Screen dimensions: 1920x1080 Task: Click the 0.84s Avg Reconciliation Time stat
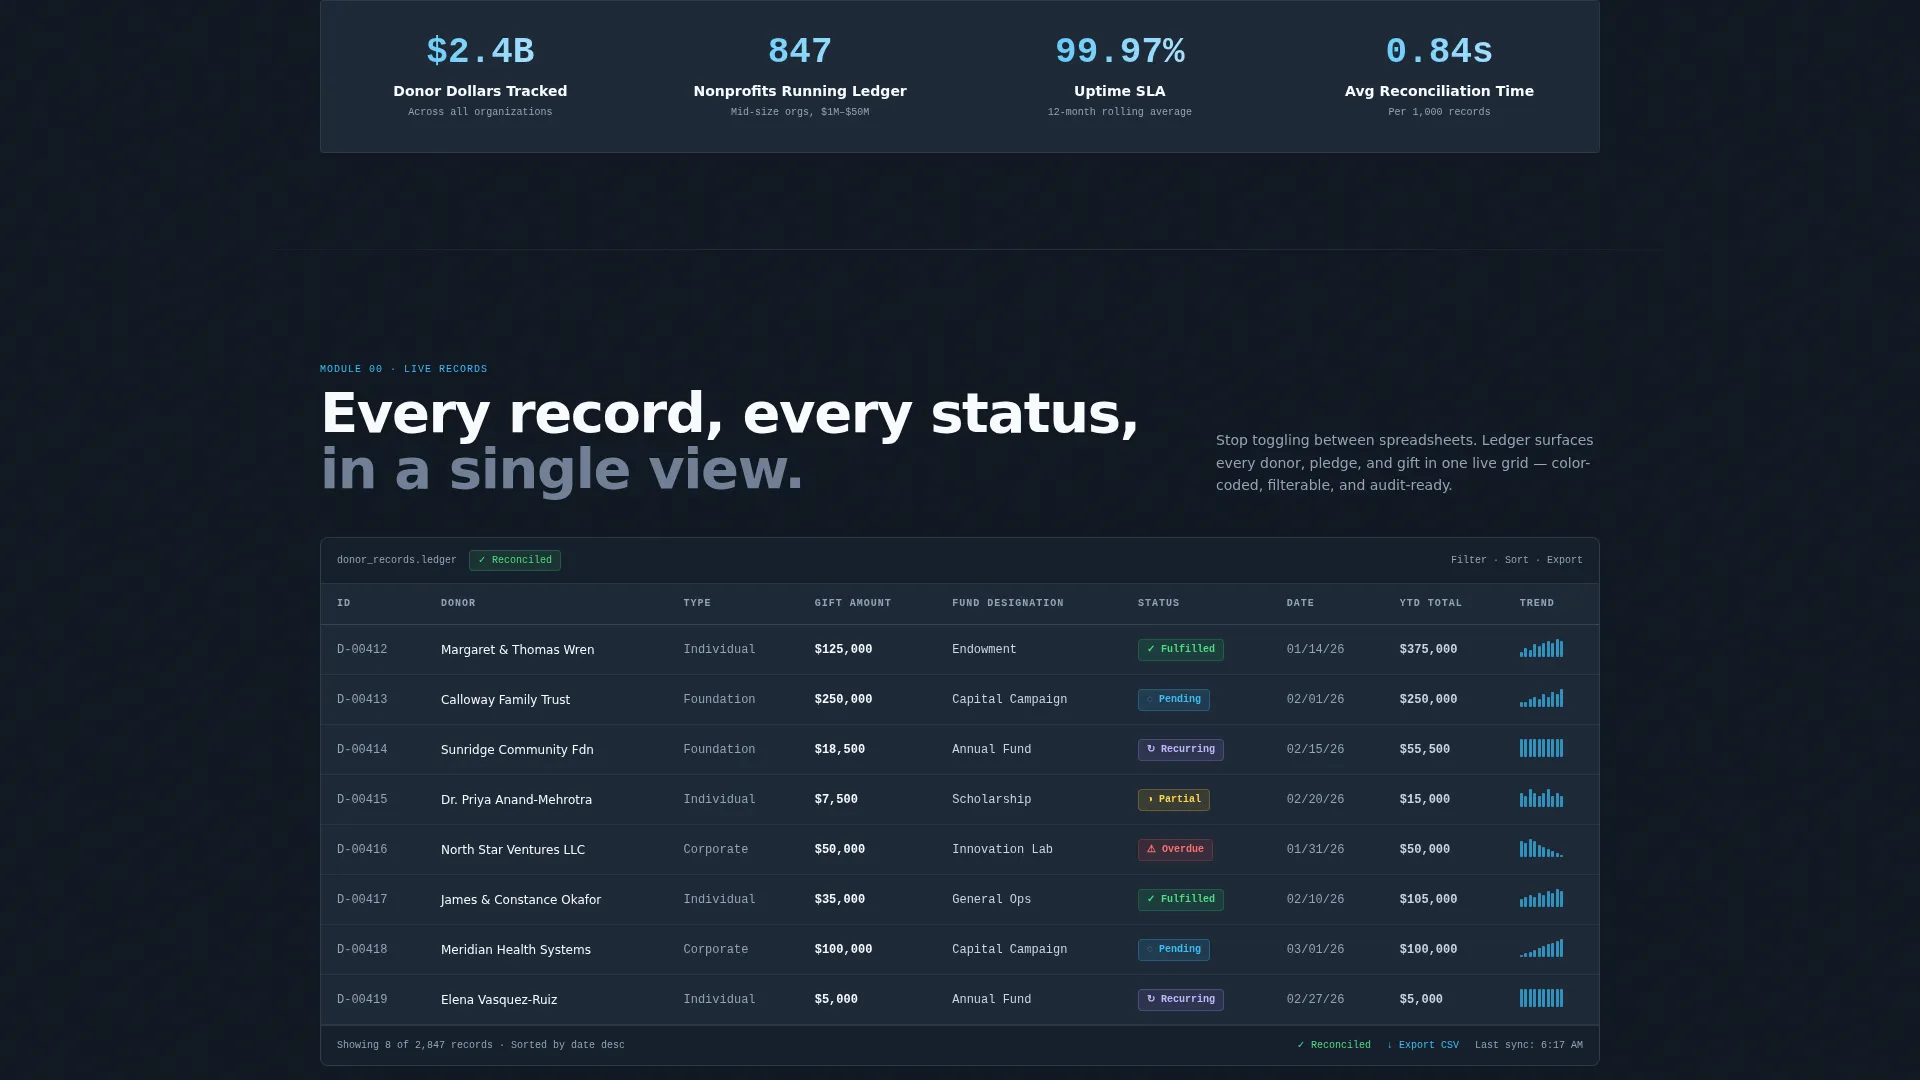[1439, 76]
